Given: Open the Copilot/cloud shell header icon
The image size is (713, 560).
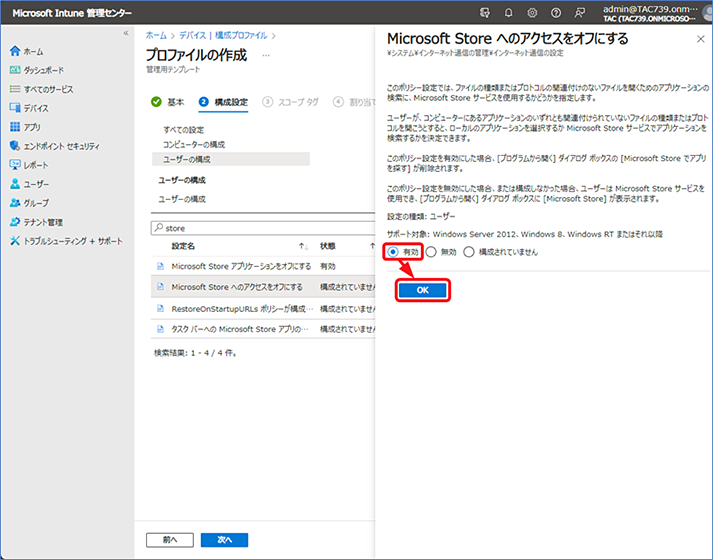Looking at the screenshot, I should point(485,13).
